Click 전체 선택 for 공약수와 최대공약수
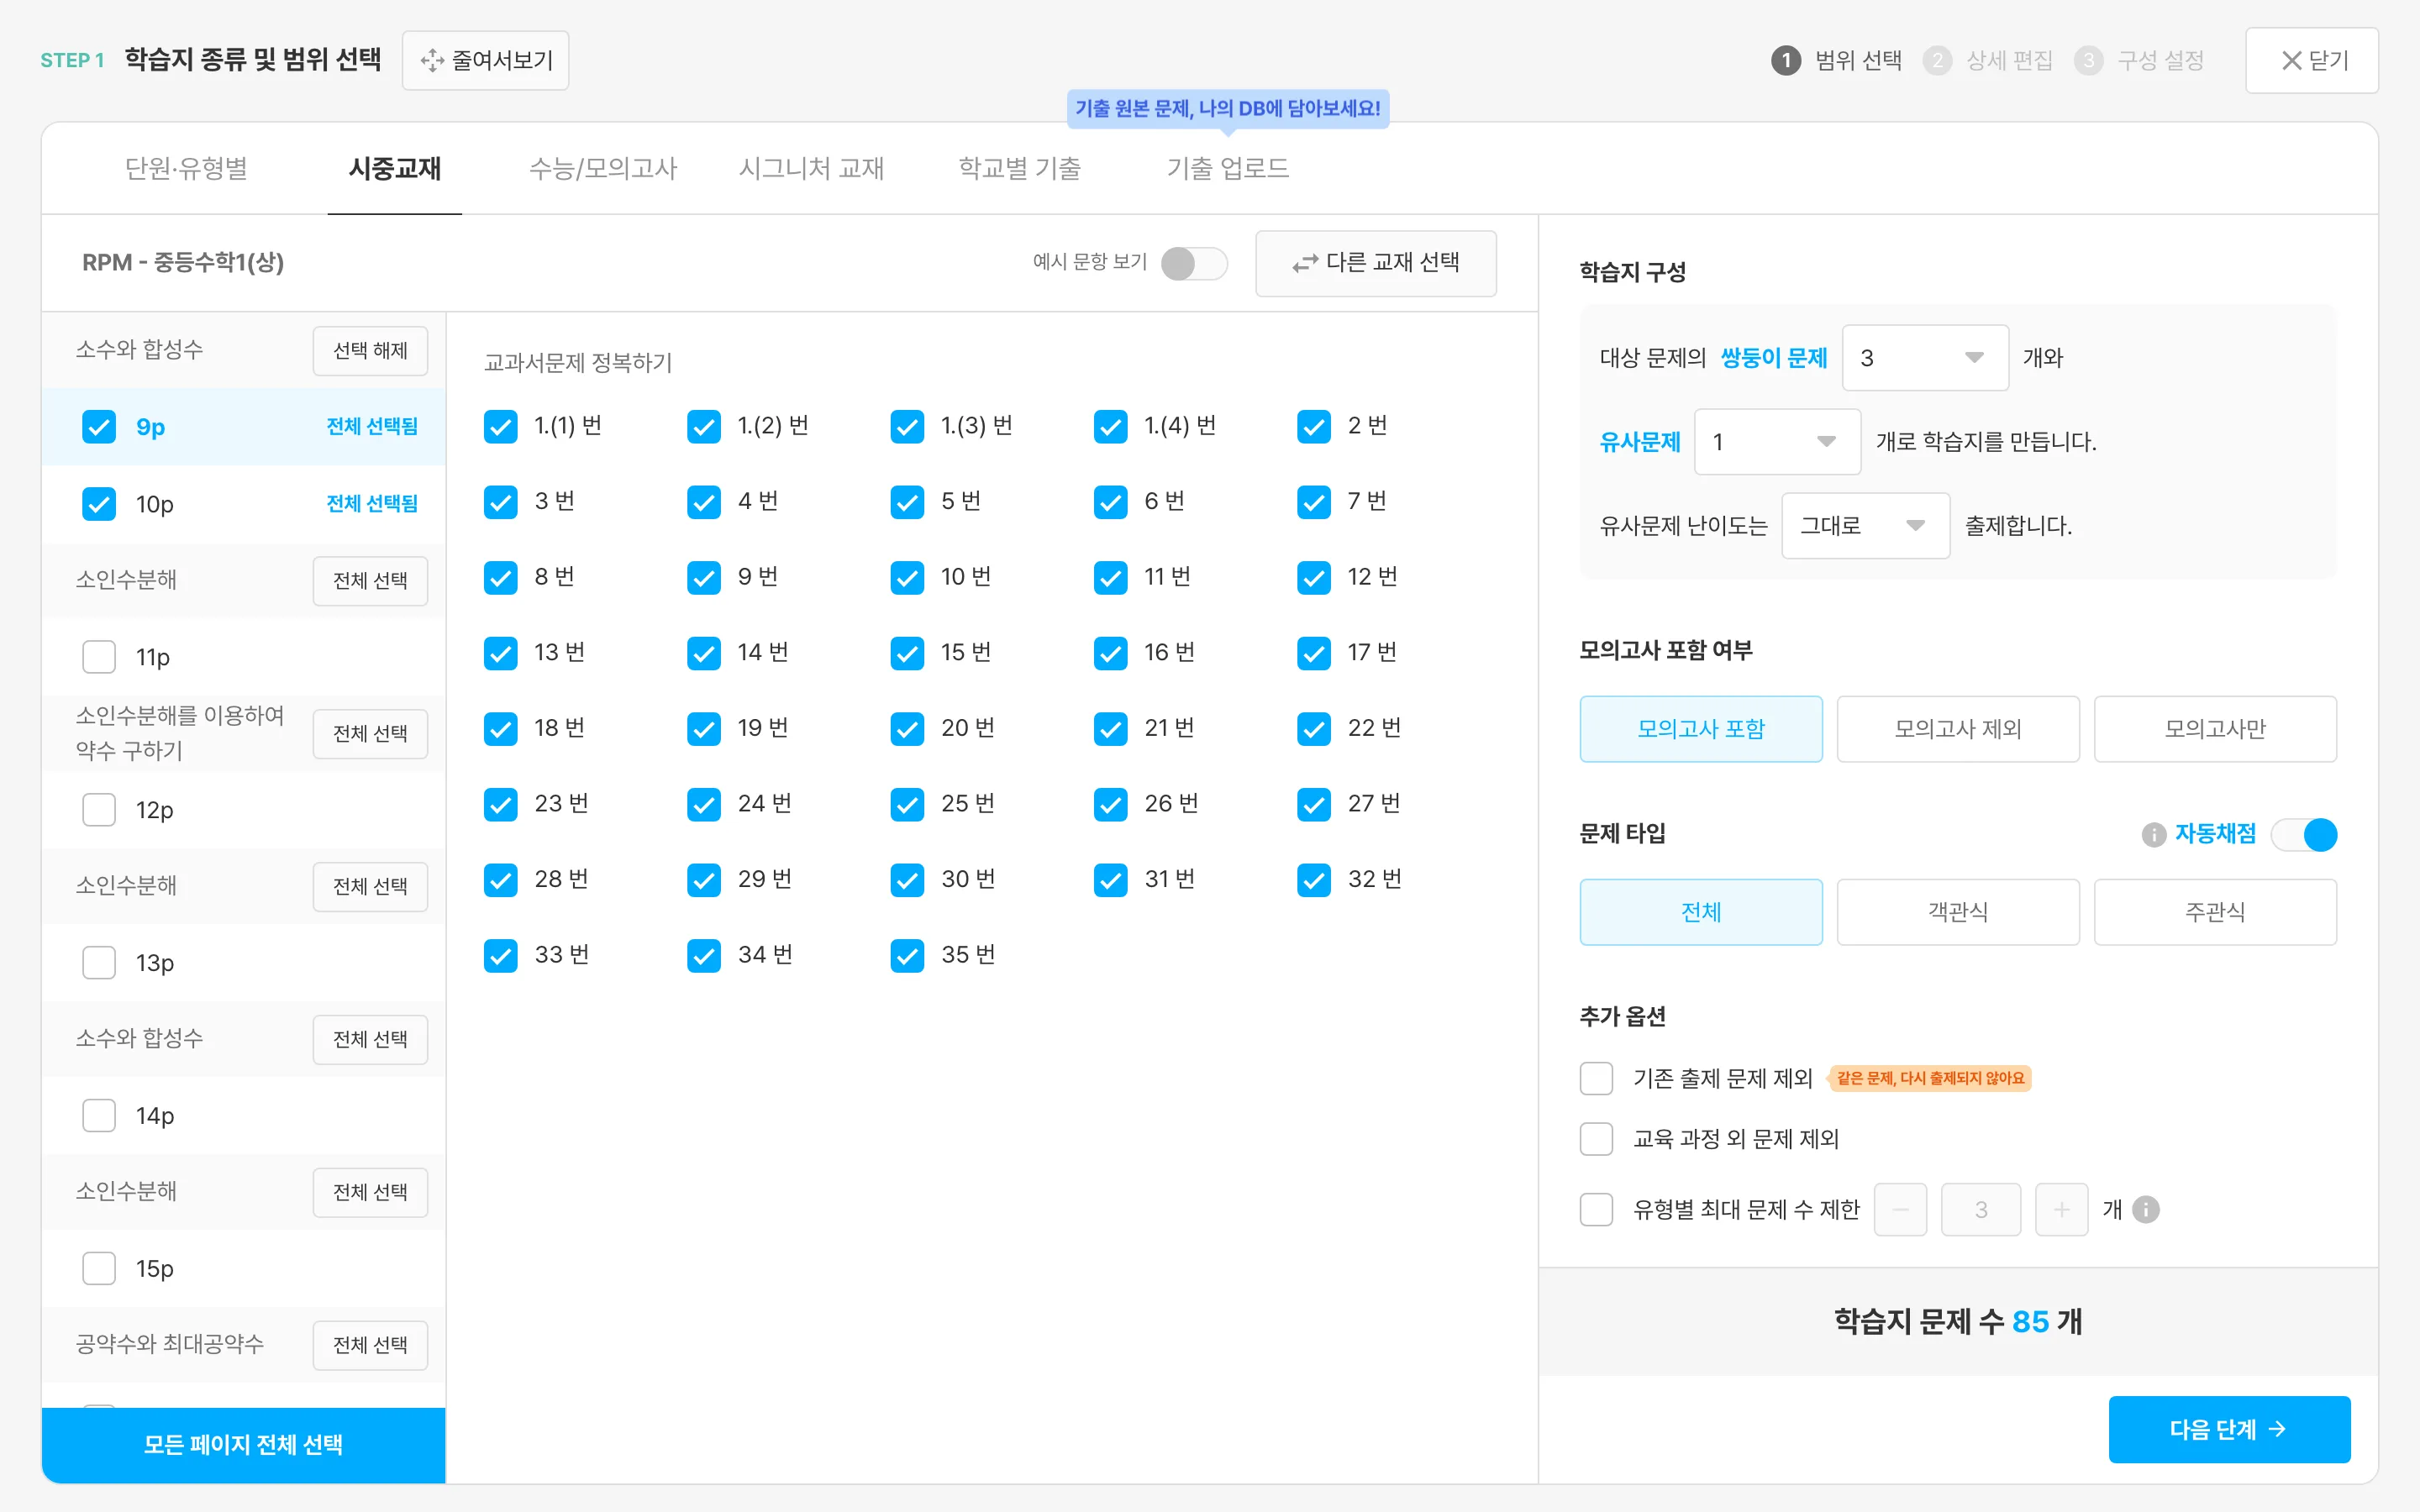This screenshot has width=2420, height=1512. pyautogui.click(x=370, y=1346)
